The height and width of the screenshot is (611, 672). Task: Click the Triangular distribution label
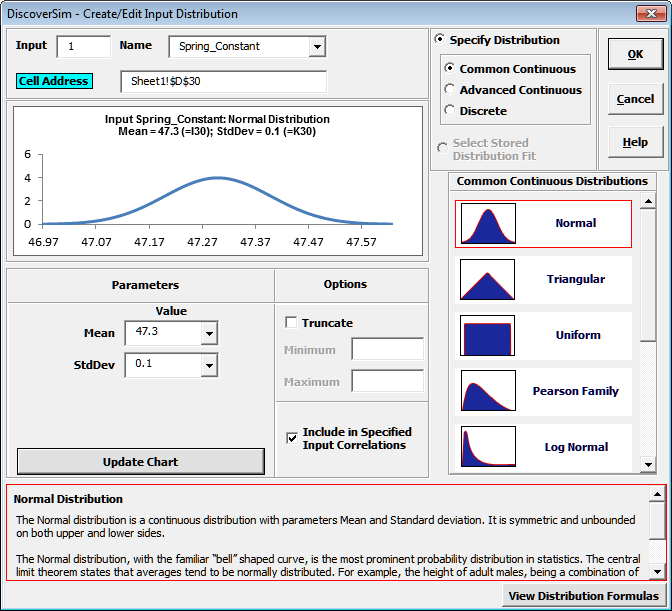576,279
